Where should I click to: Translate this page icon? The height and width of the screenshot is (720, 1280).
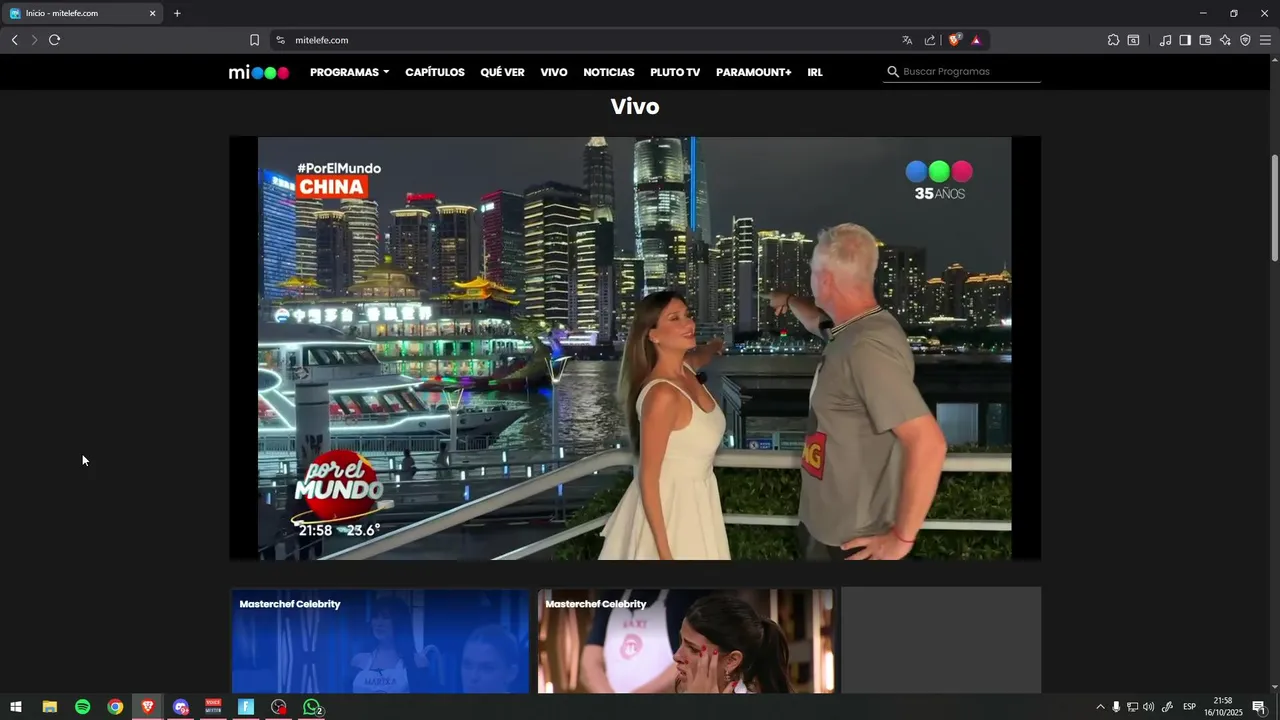pyautogui.click(x=907, y=40)
